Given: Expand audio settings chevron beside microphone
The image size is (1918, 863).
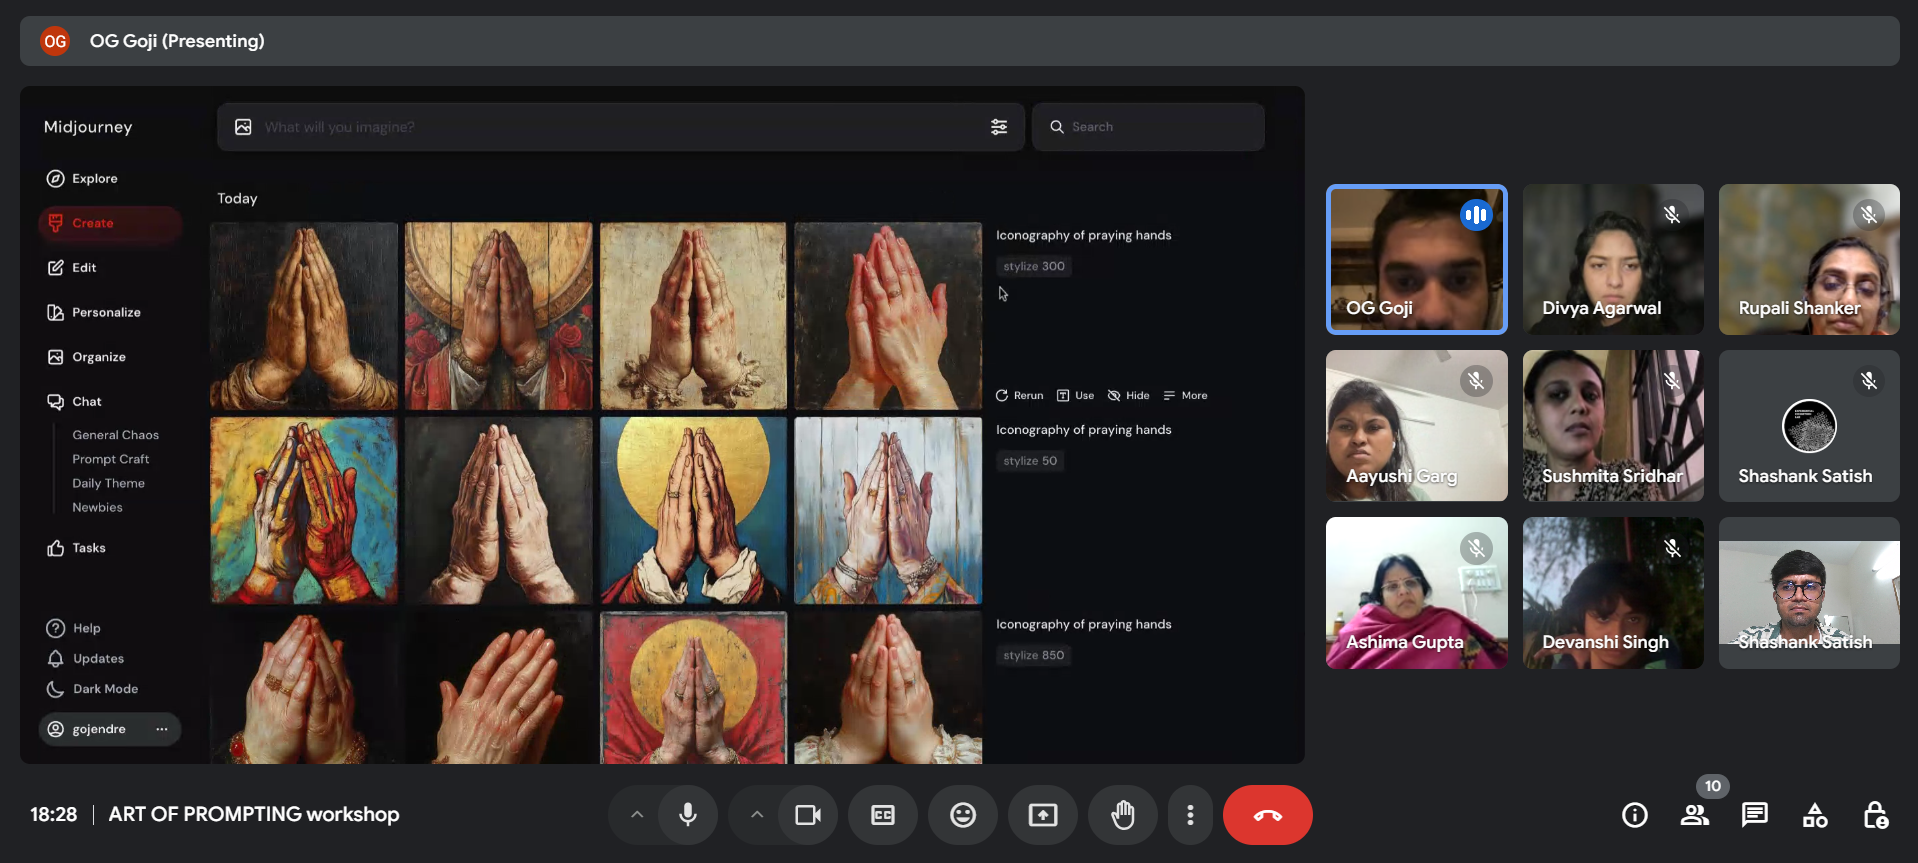Looking at the screenshot, I should click(637, 815).
